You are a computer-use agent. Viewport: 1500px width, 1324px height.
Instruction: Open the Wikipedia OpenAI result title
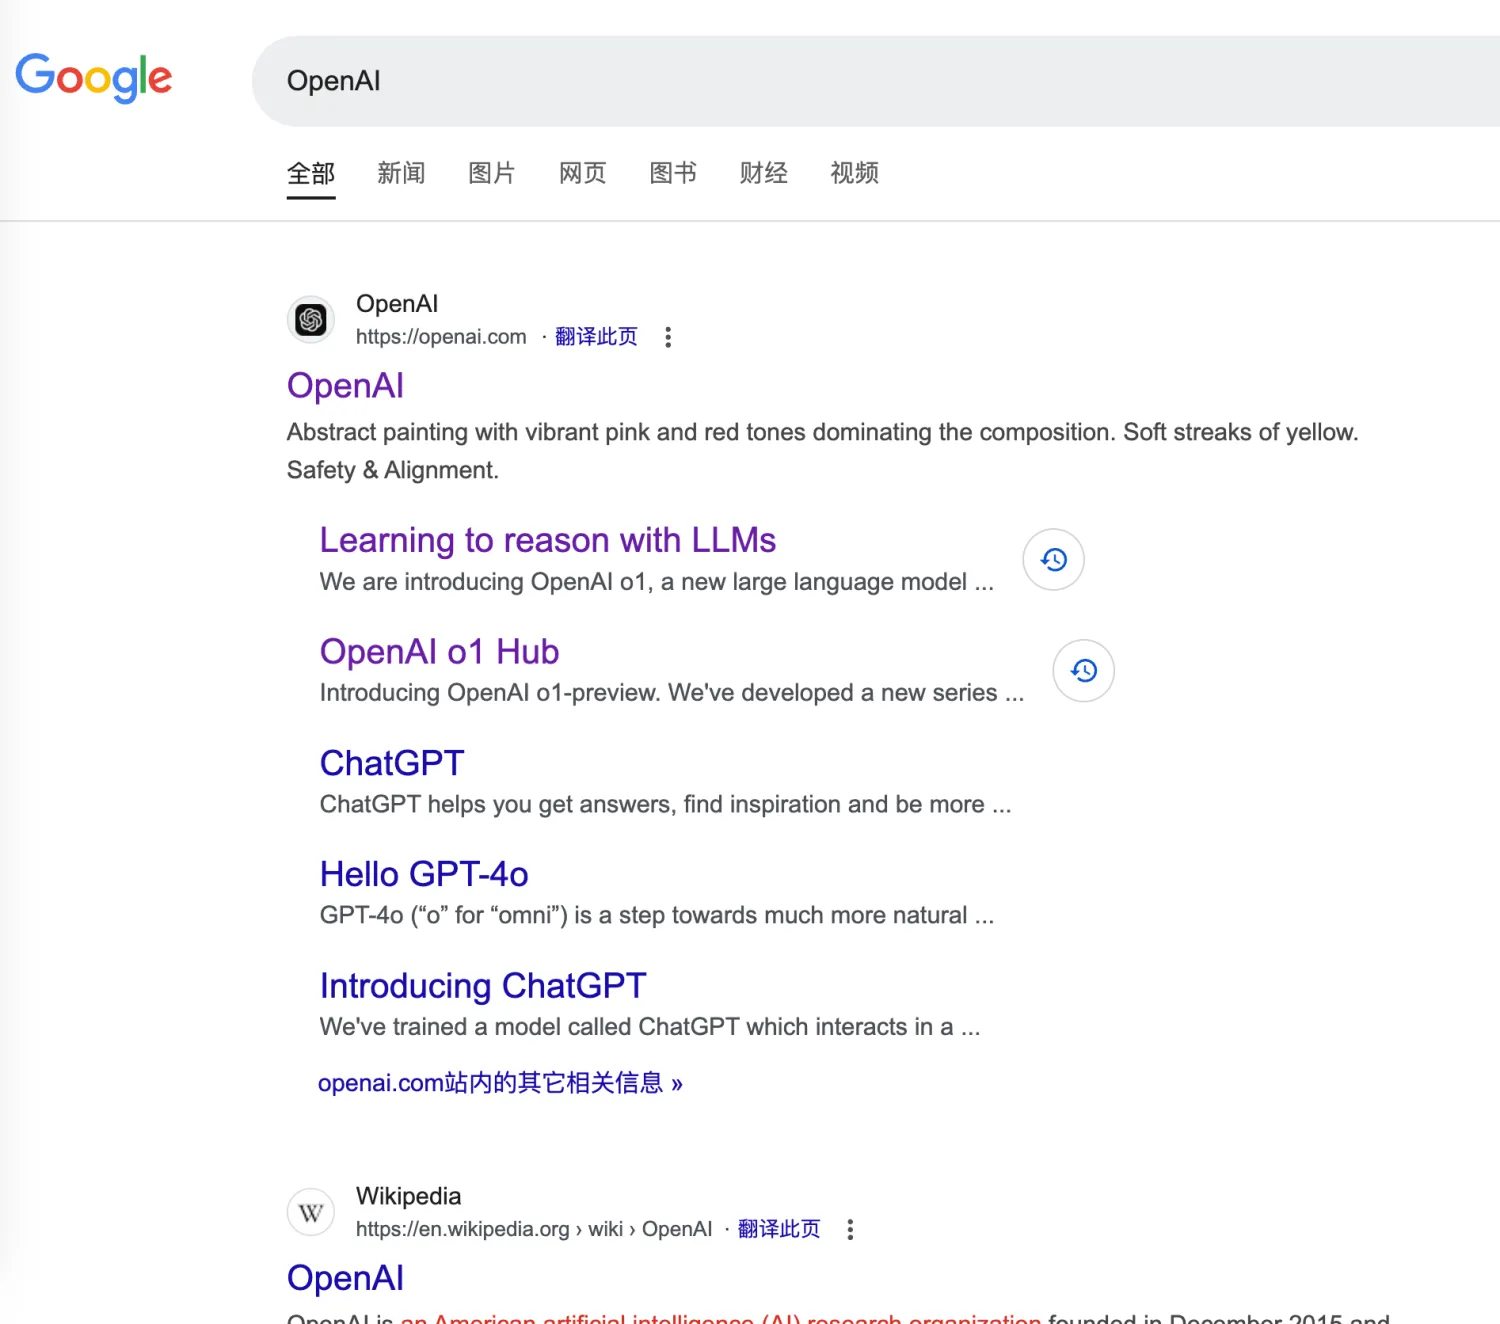click(345, 1279)
